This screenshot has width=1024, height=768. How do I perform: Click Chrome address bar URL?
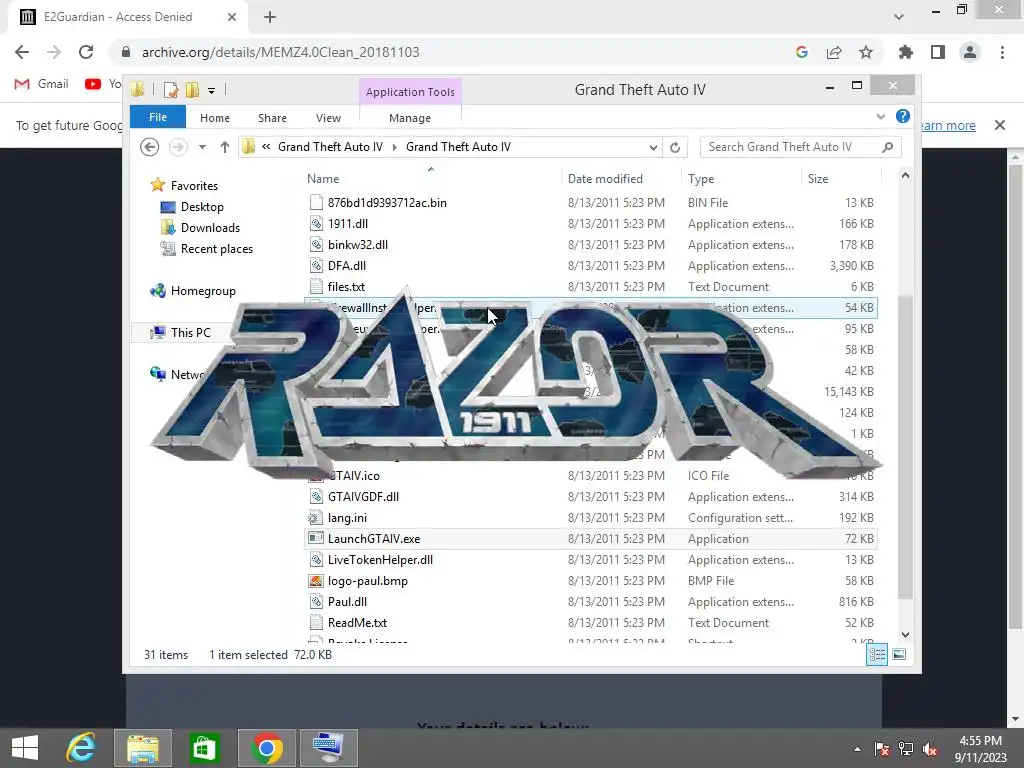coord(281,52)
